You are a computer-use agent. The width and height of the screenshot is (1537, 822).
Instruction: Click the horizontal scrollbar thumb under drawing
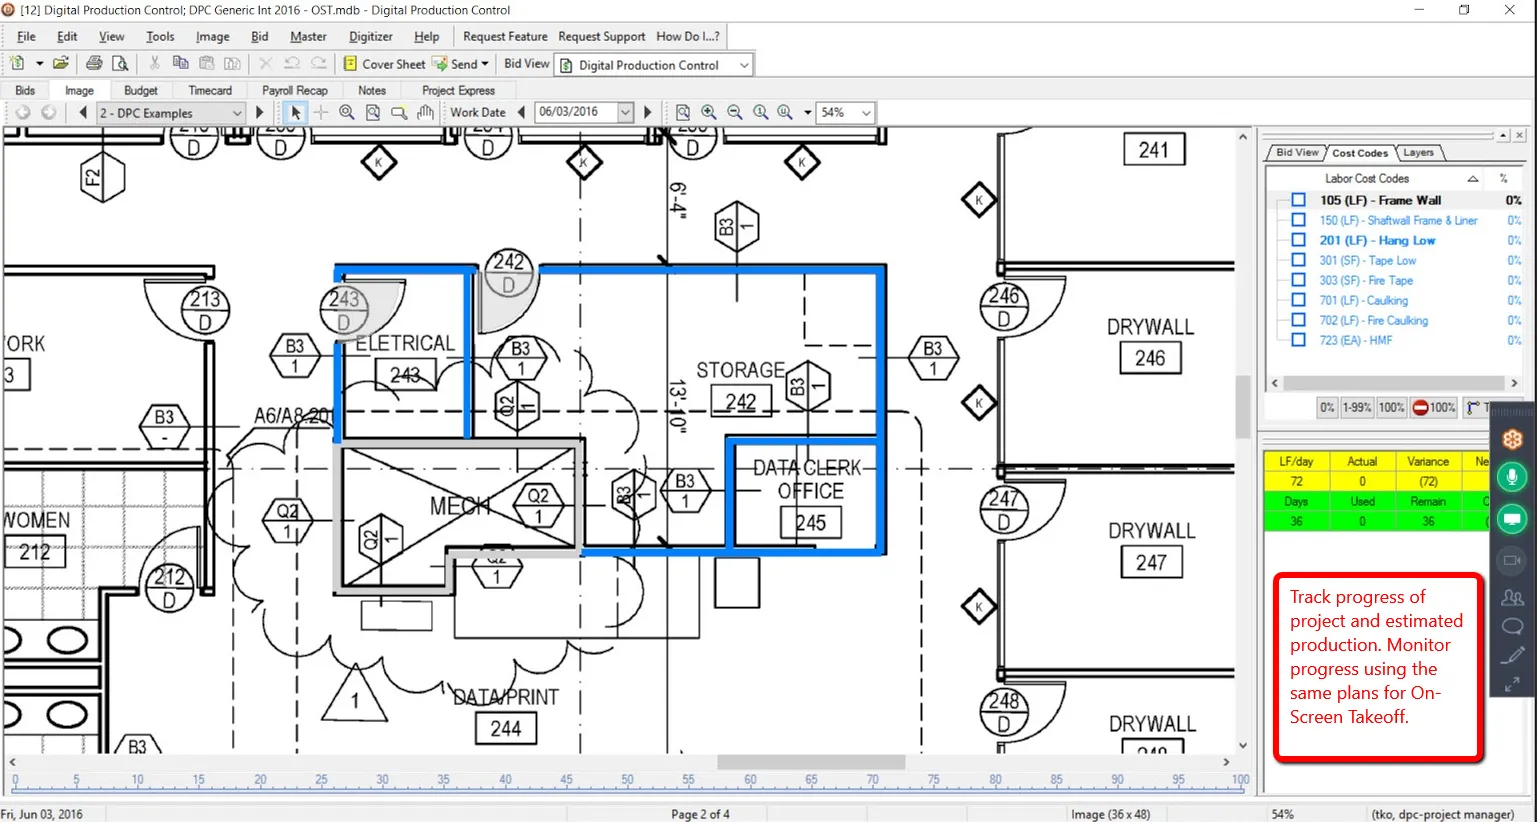(811, 762)
